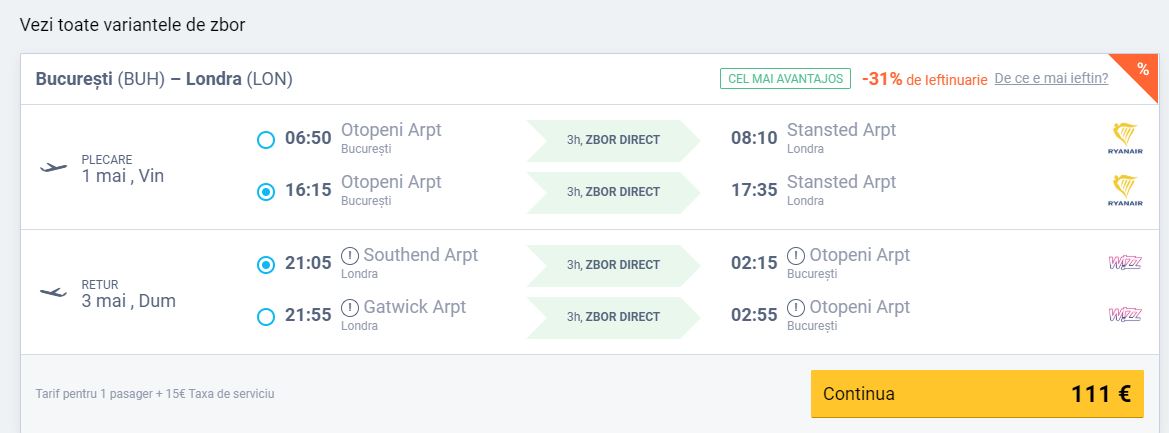Viewport: 1169px width, 433px height.
Task: Click the warning icon next to Gatwick Arpt
Action: coord(350,308)
